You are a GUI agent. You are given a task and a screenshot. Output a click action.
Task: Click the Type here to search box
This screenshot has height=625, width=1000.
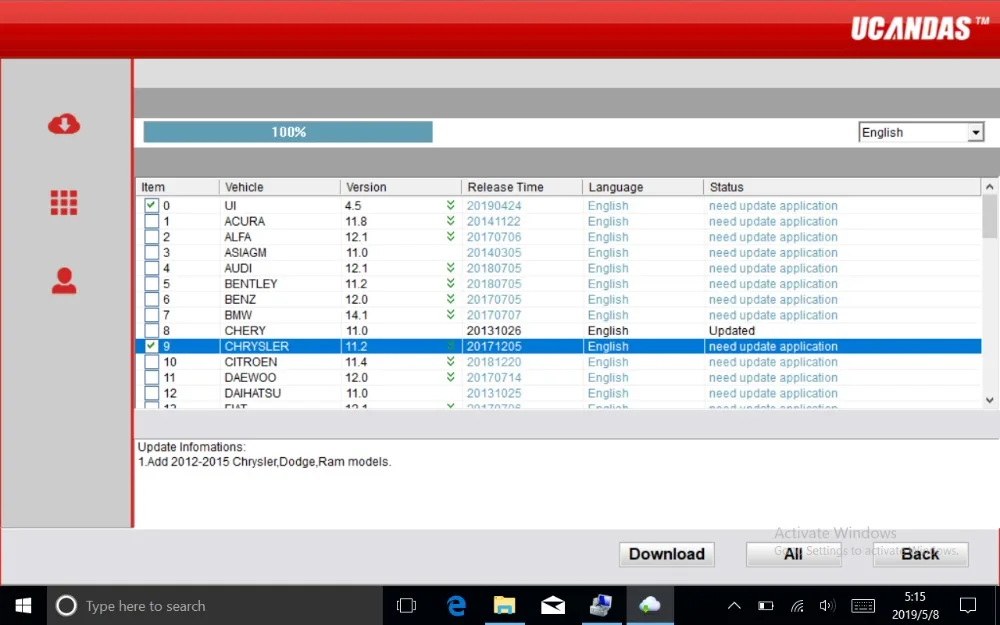(214, 605)
